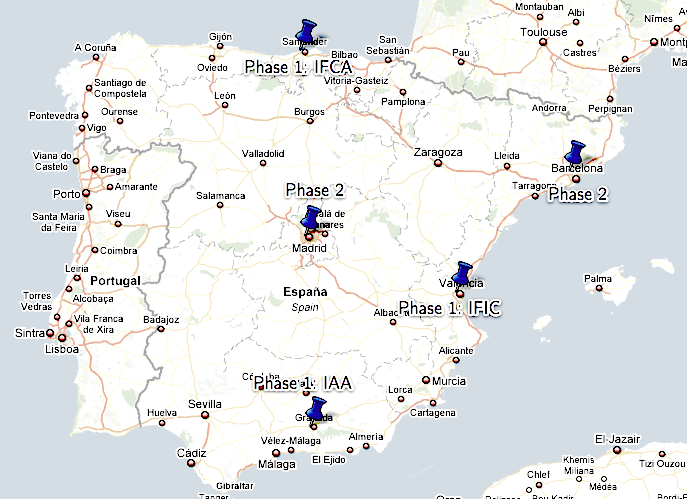
Task: Click the Huelva city marker
Action: click(x=162, y=423)
